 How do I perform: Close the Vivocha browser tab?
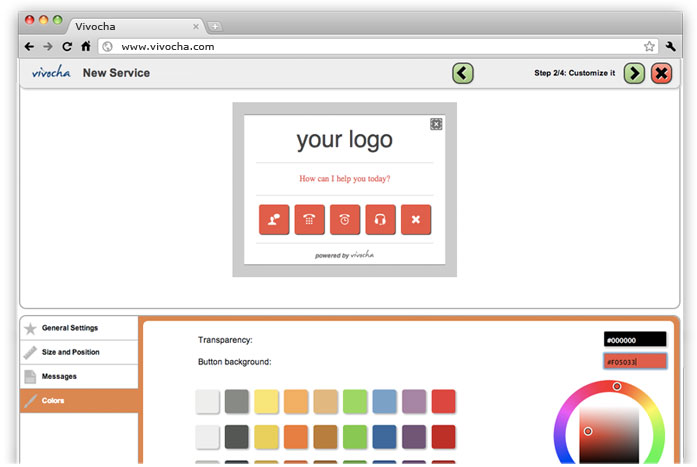196,27
